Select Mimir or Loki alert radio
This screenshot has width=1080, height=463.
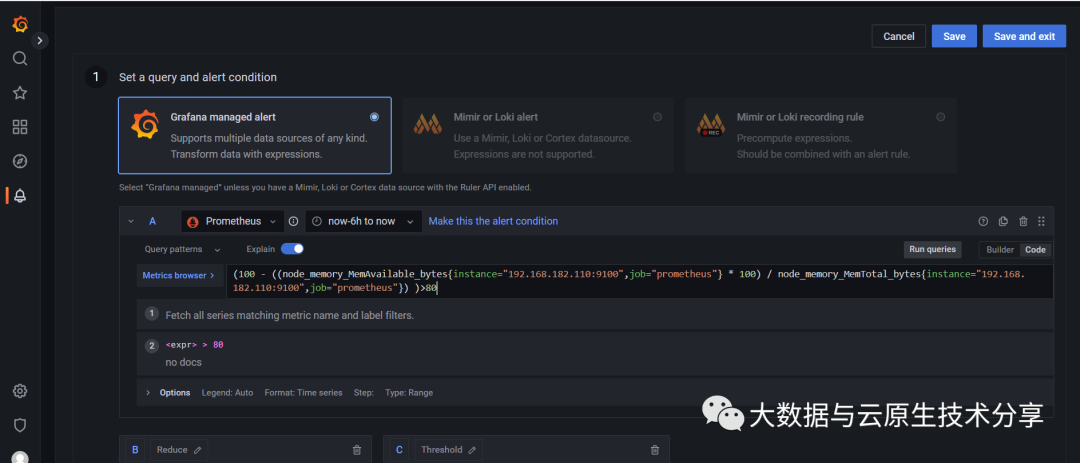tap(657, 117)
